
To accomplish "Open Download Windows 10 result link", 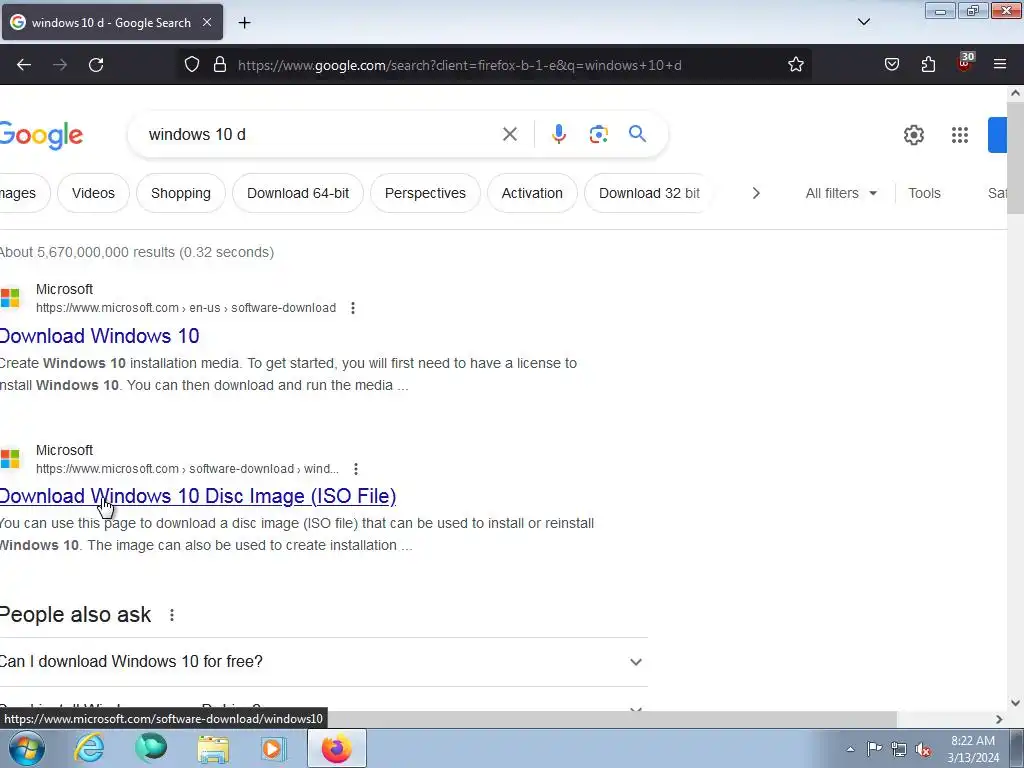I will [x=99, y=336].
